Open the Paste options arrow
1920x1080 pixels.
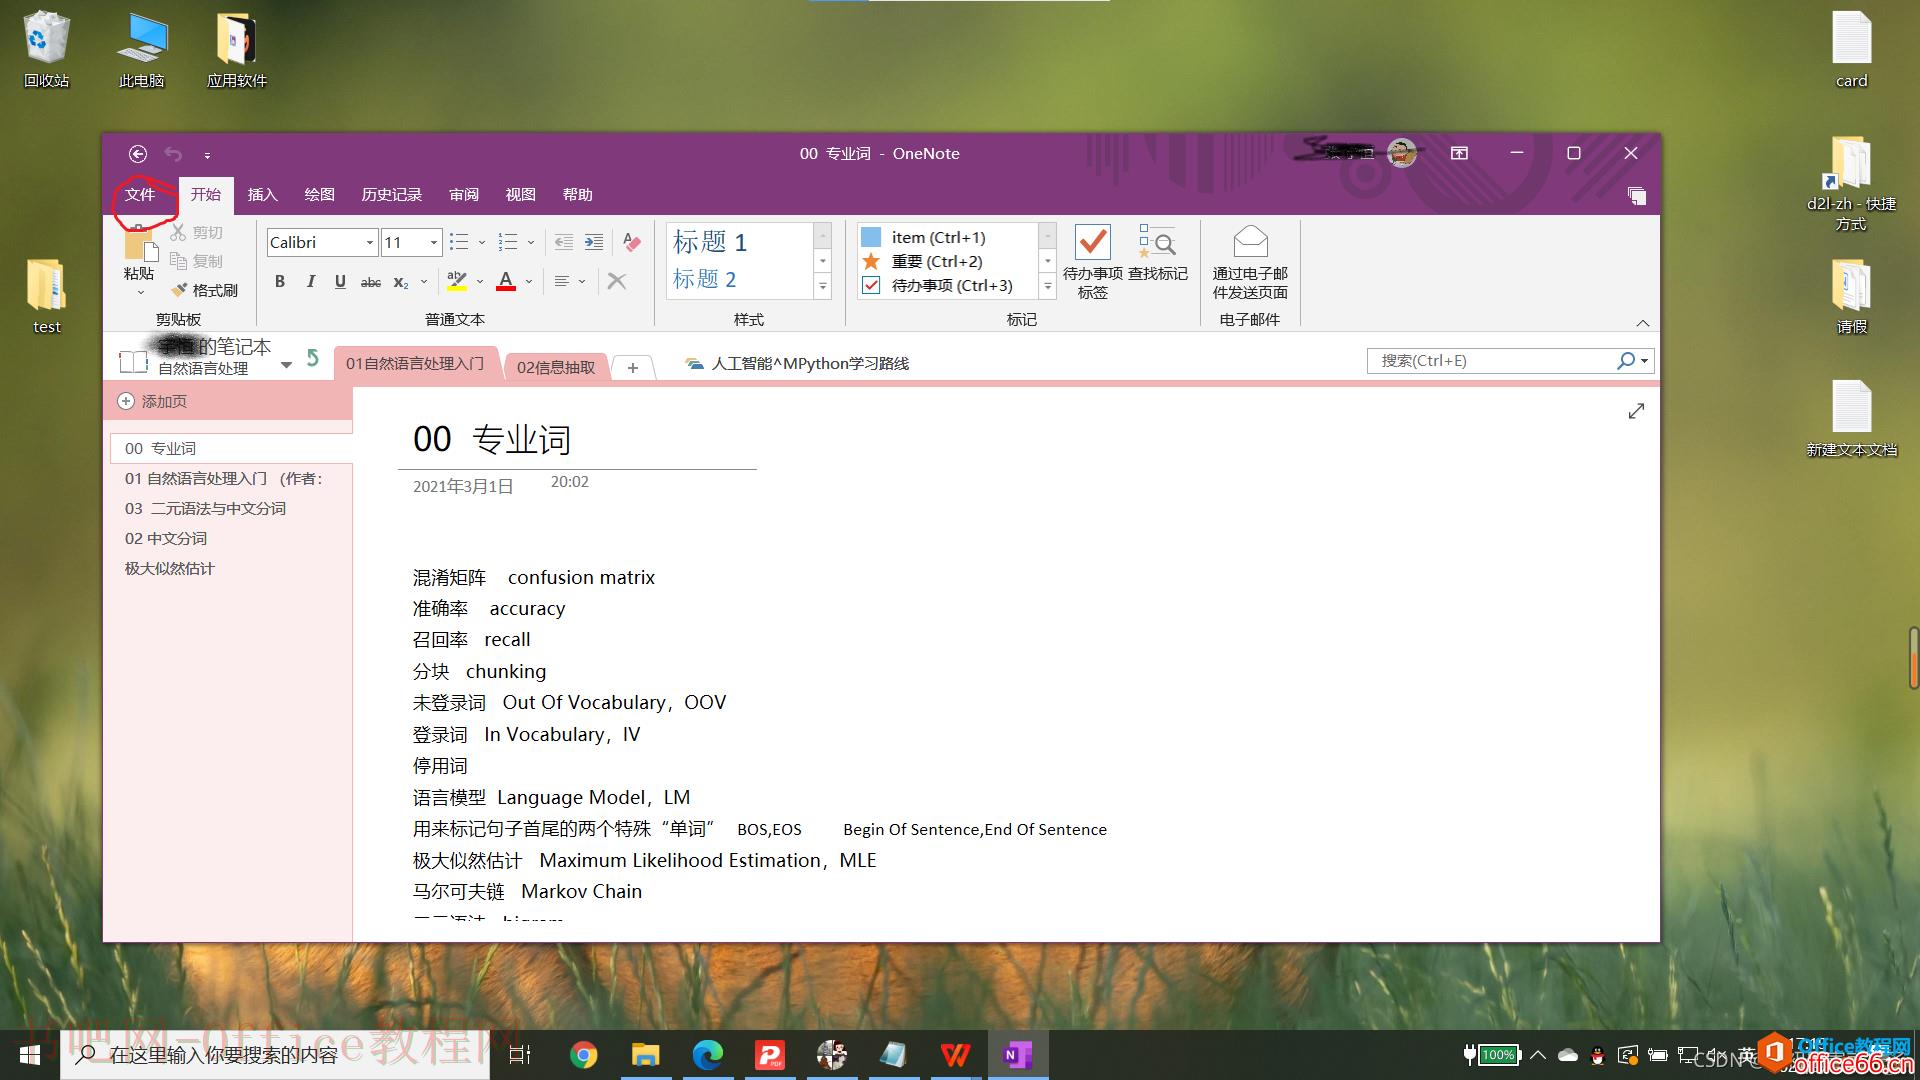[140, 293]
